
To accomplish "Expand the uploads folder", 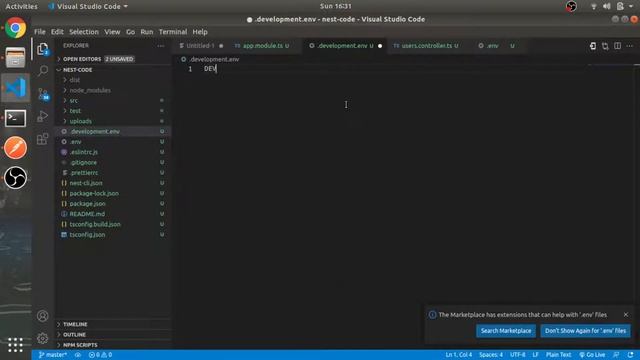I will (x=113, y=121).
